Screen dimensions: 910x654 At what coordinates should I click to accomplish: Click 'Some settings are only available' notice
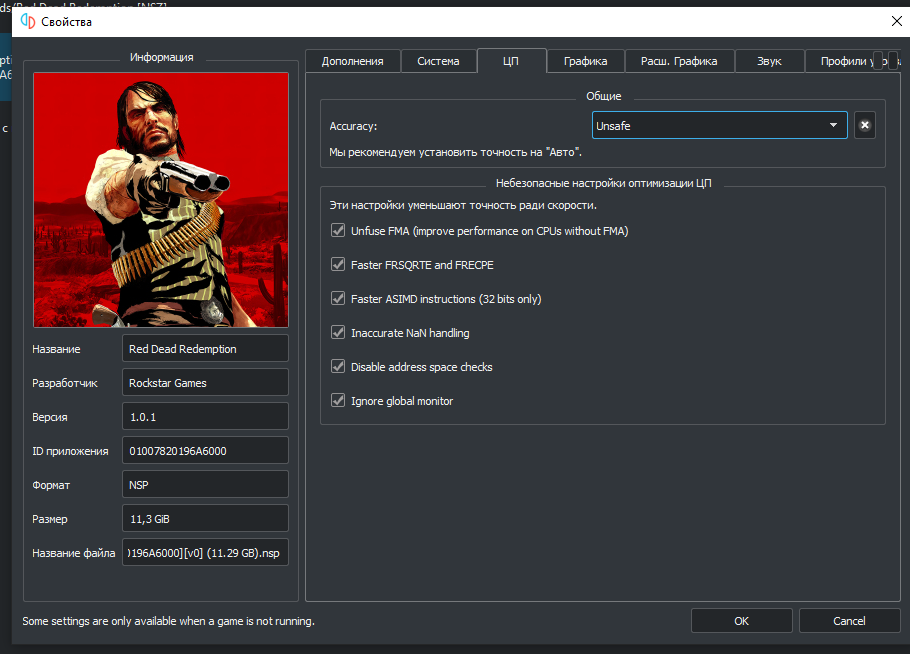(x=168, y=621)
